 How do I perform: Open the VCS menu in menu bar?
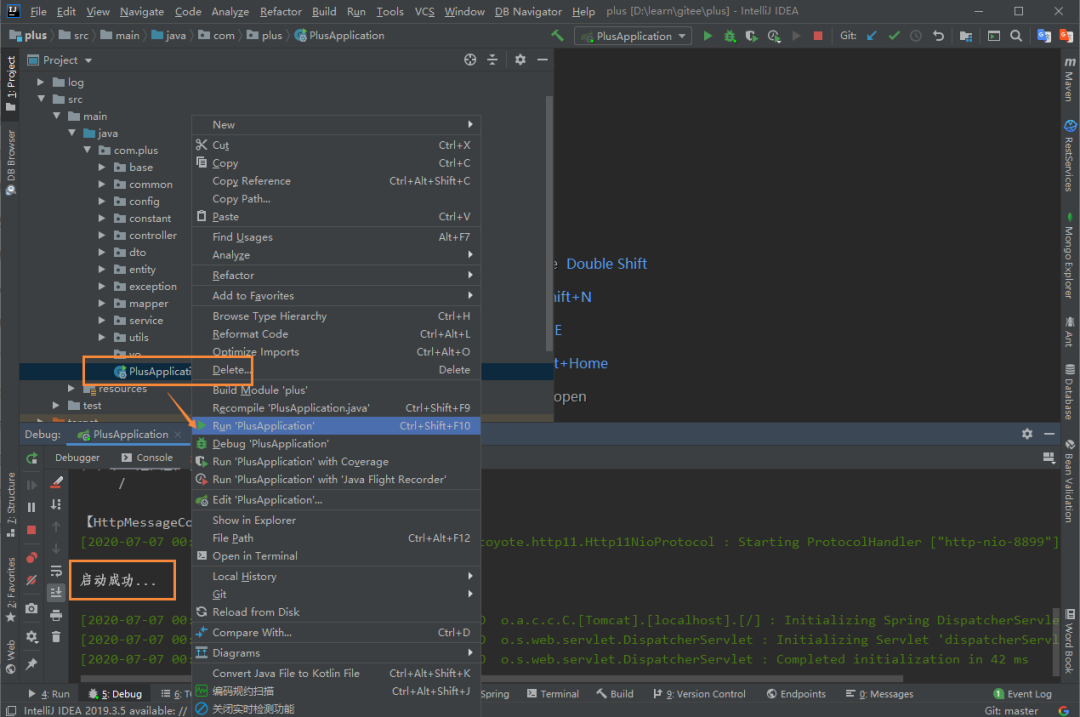tap(424, 11)
